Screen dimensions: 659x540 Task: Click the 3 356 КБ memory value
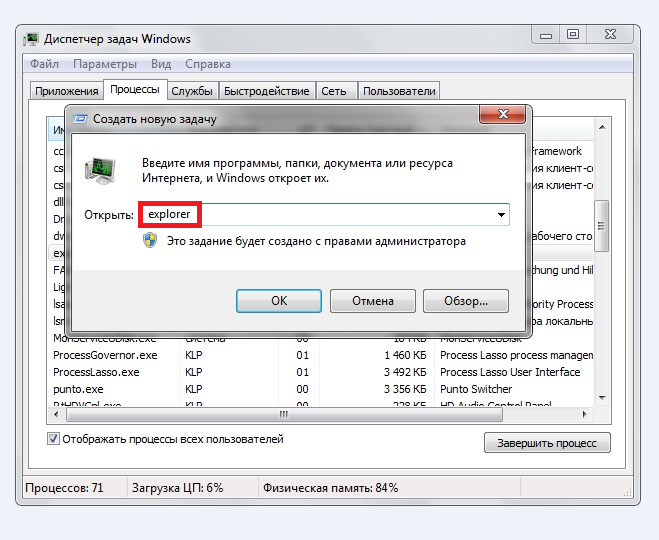pyautogui.click(x=405, y=389)
